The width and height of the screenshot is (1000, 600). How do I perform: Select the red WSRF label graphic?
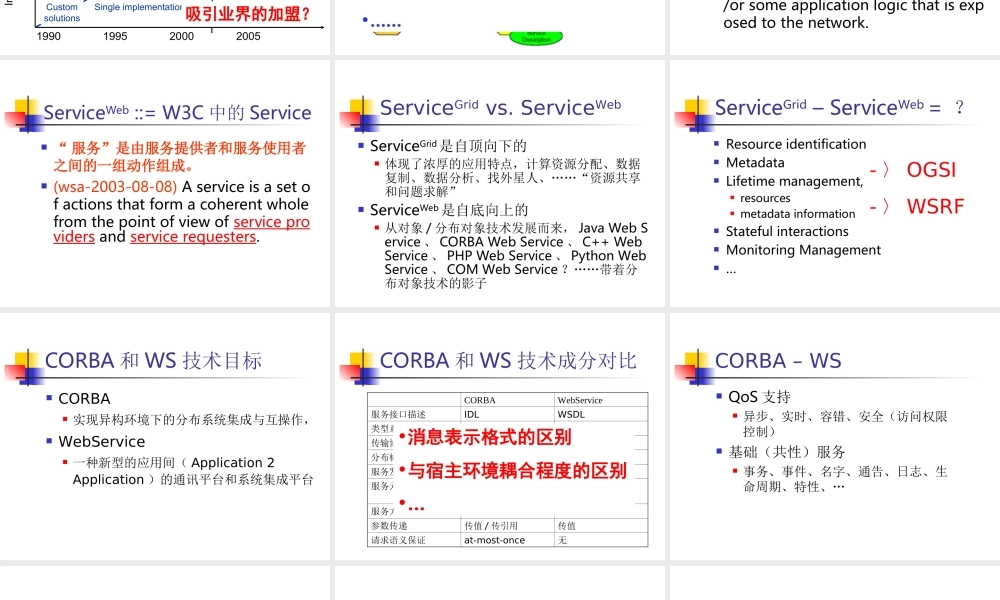tap(933, 207)
